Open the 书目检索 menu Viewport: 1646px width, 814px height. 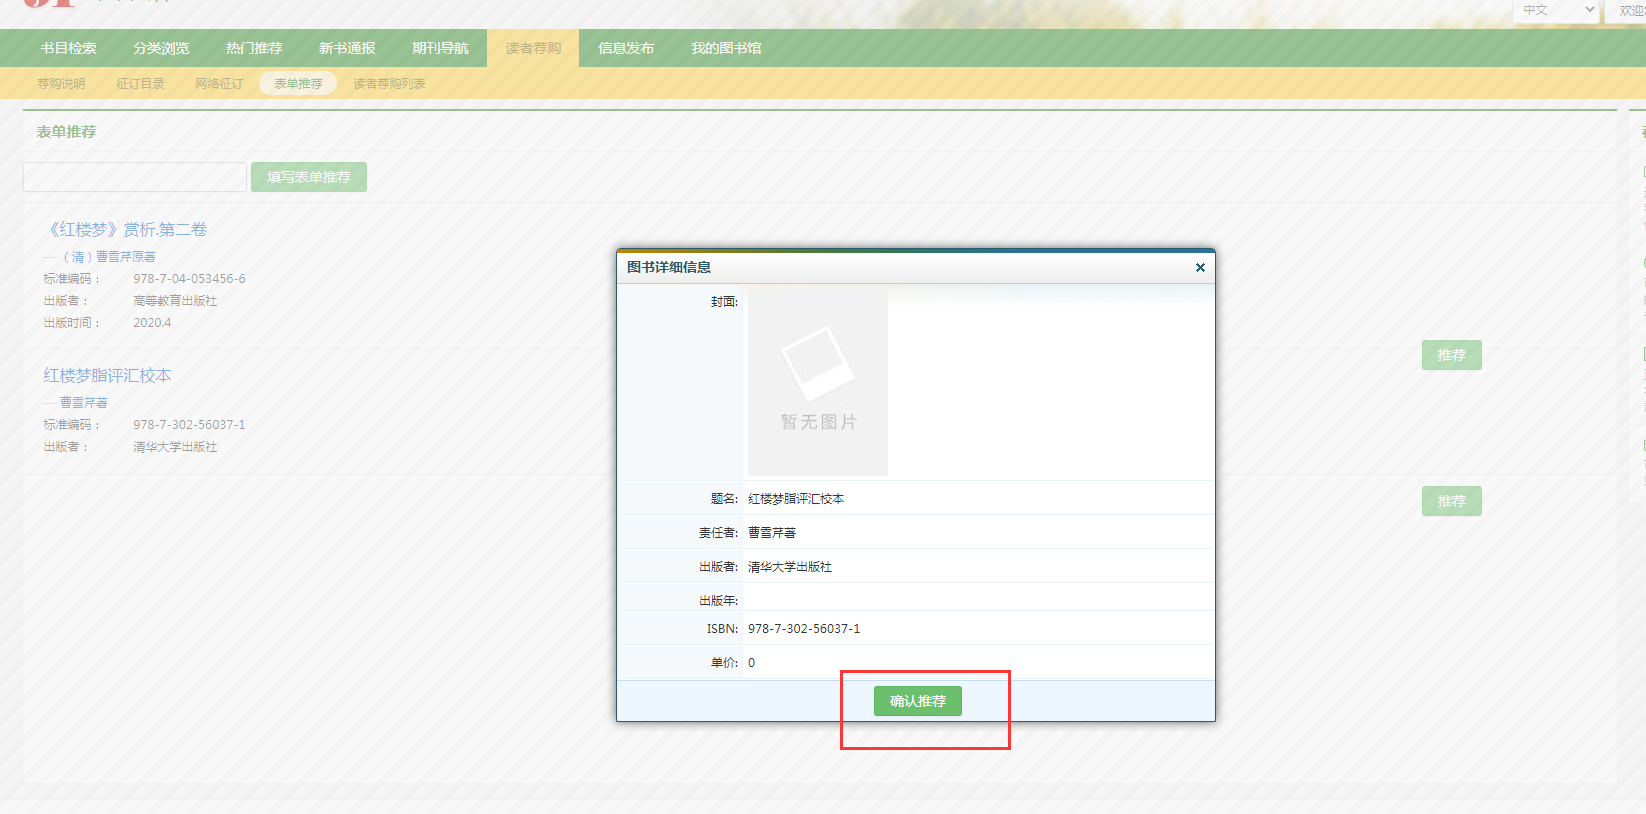click(68, 48)
